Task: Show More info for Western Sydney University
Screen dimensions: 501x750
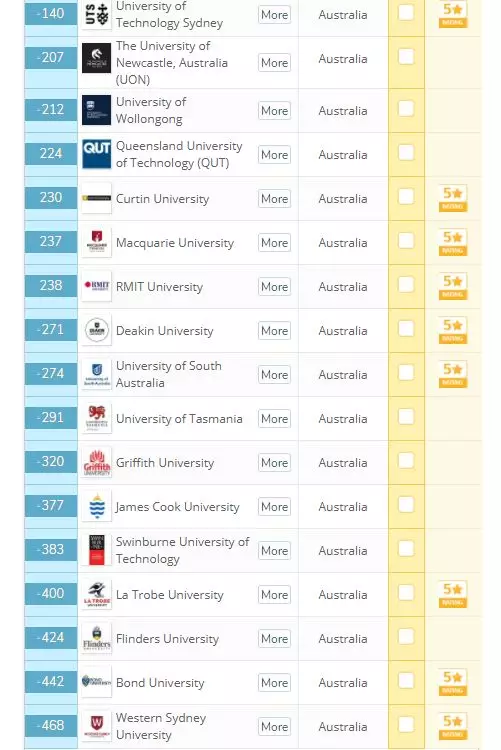Action: coord(274,727)
